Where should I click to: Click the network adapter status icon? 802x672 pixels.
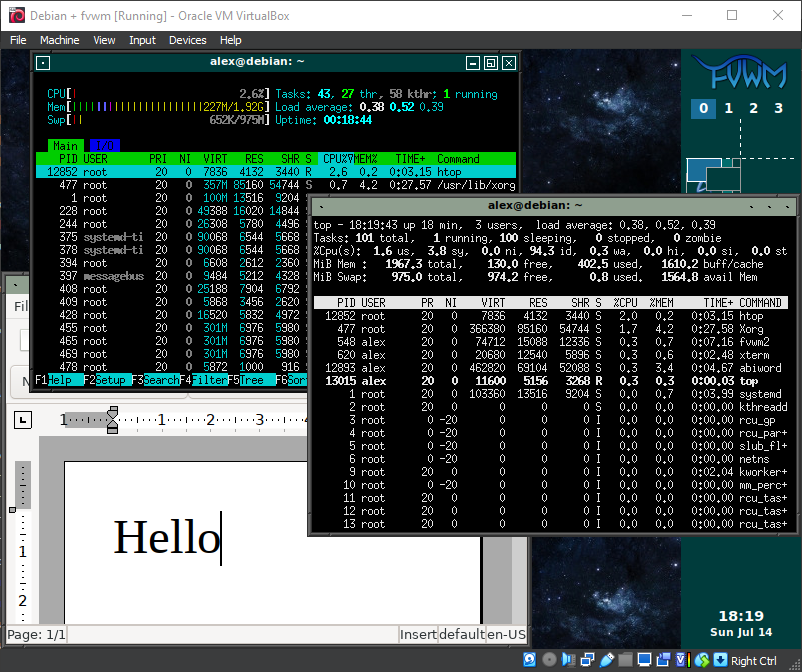point(587,660)
